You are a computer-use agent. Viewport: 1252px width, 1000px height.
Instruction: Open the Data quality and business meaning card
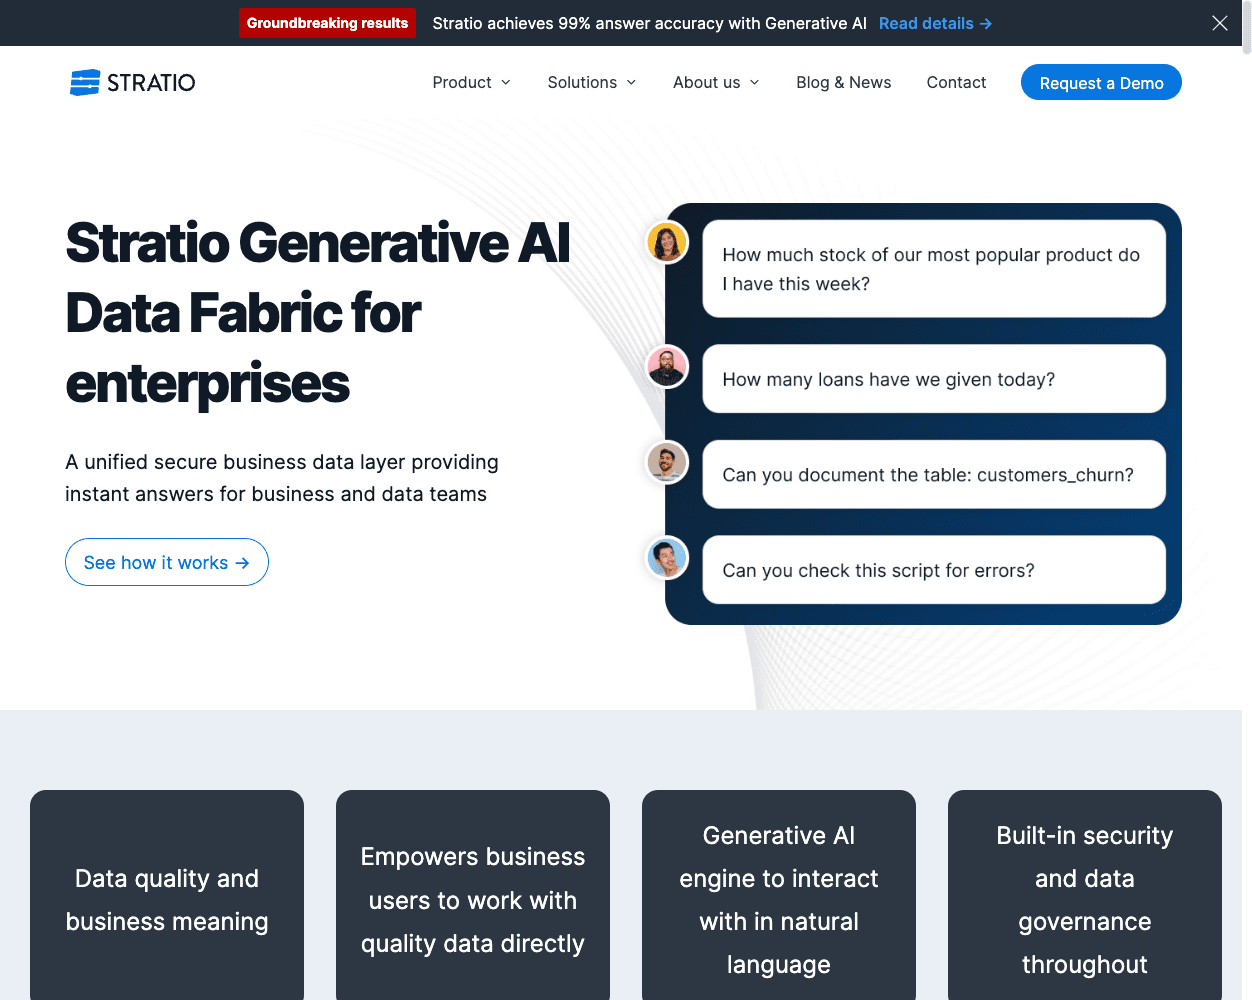point(167,899)
